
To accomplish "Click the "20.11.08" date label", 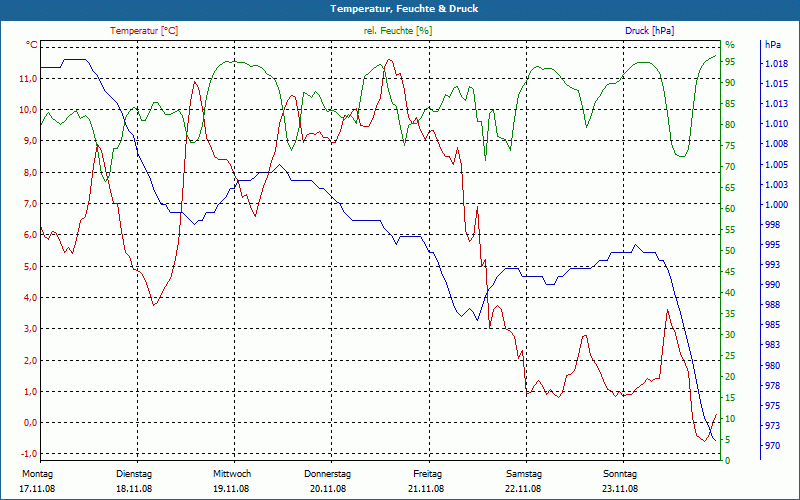I will [x=328, y=489].
